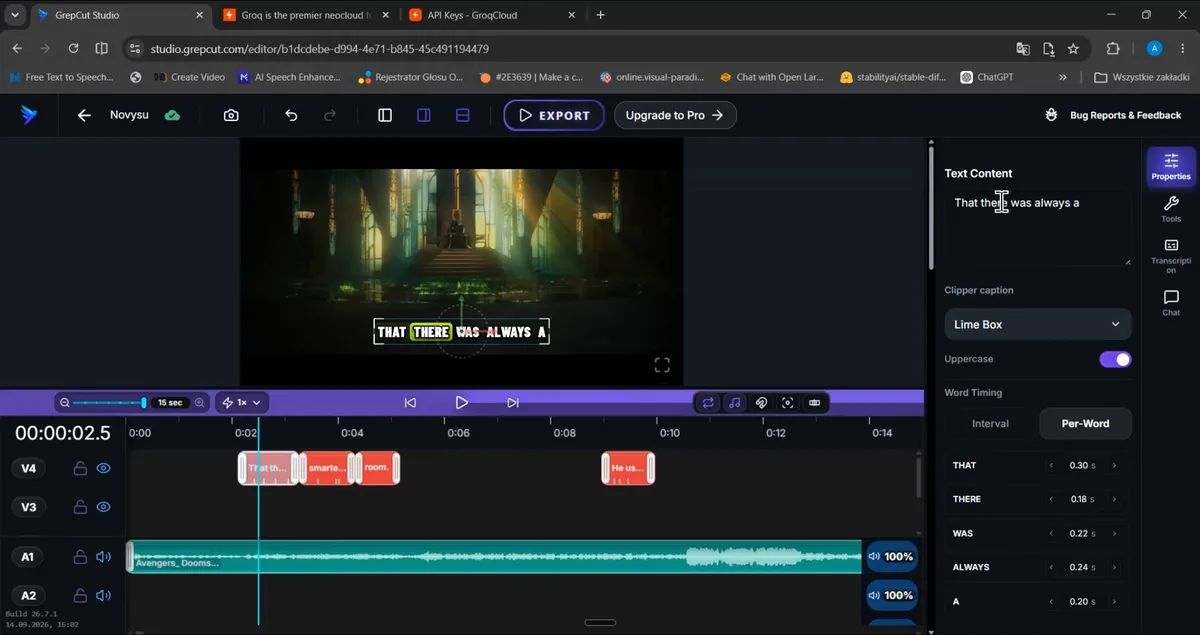Go back with the arrow next to Novysu
Image resolution: width=1200 pixels, height=635 pixels.
point(84,115)
